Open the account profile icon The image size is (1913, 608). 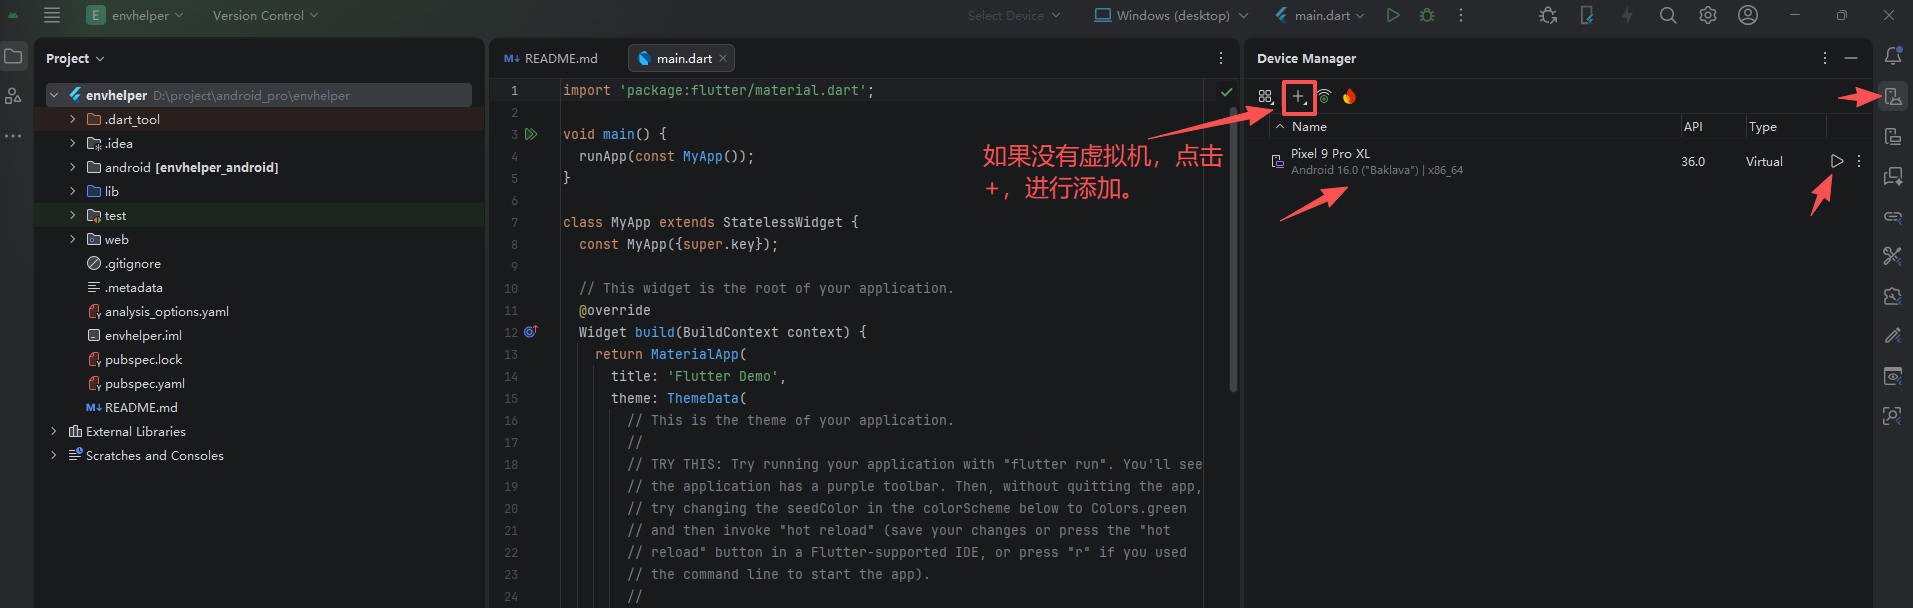1748,15
